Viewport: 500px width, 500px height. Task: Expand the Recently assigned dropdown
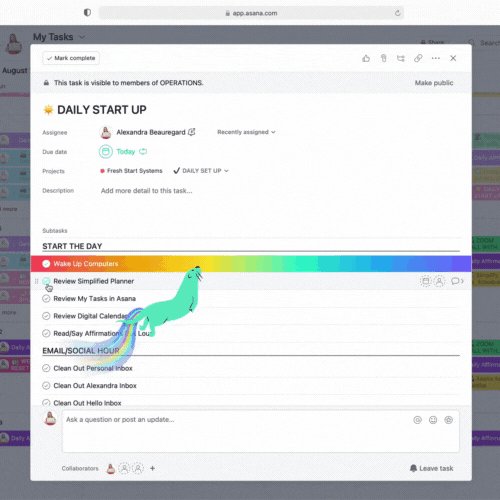click(246, 132)
